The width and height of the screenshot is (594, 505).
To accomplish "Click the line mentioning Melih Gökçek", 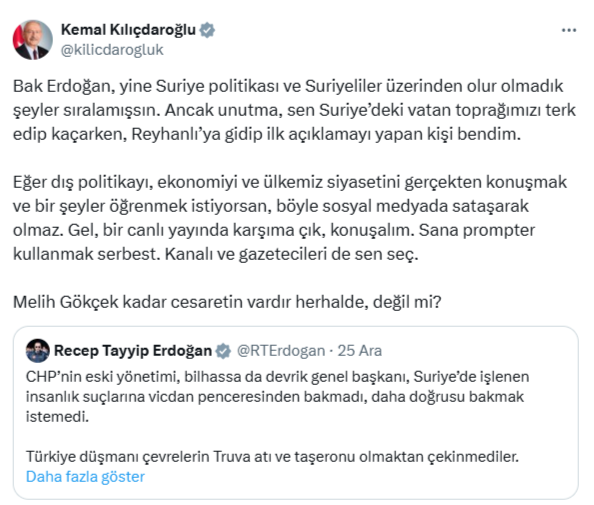I will click(227, 302).
